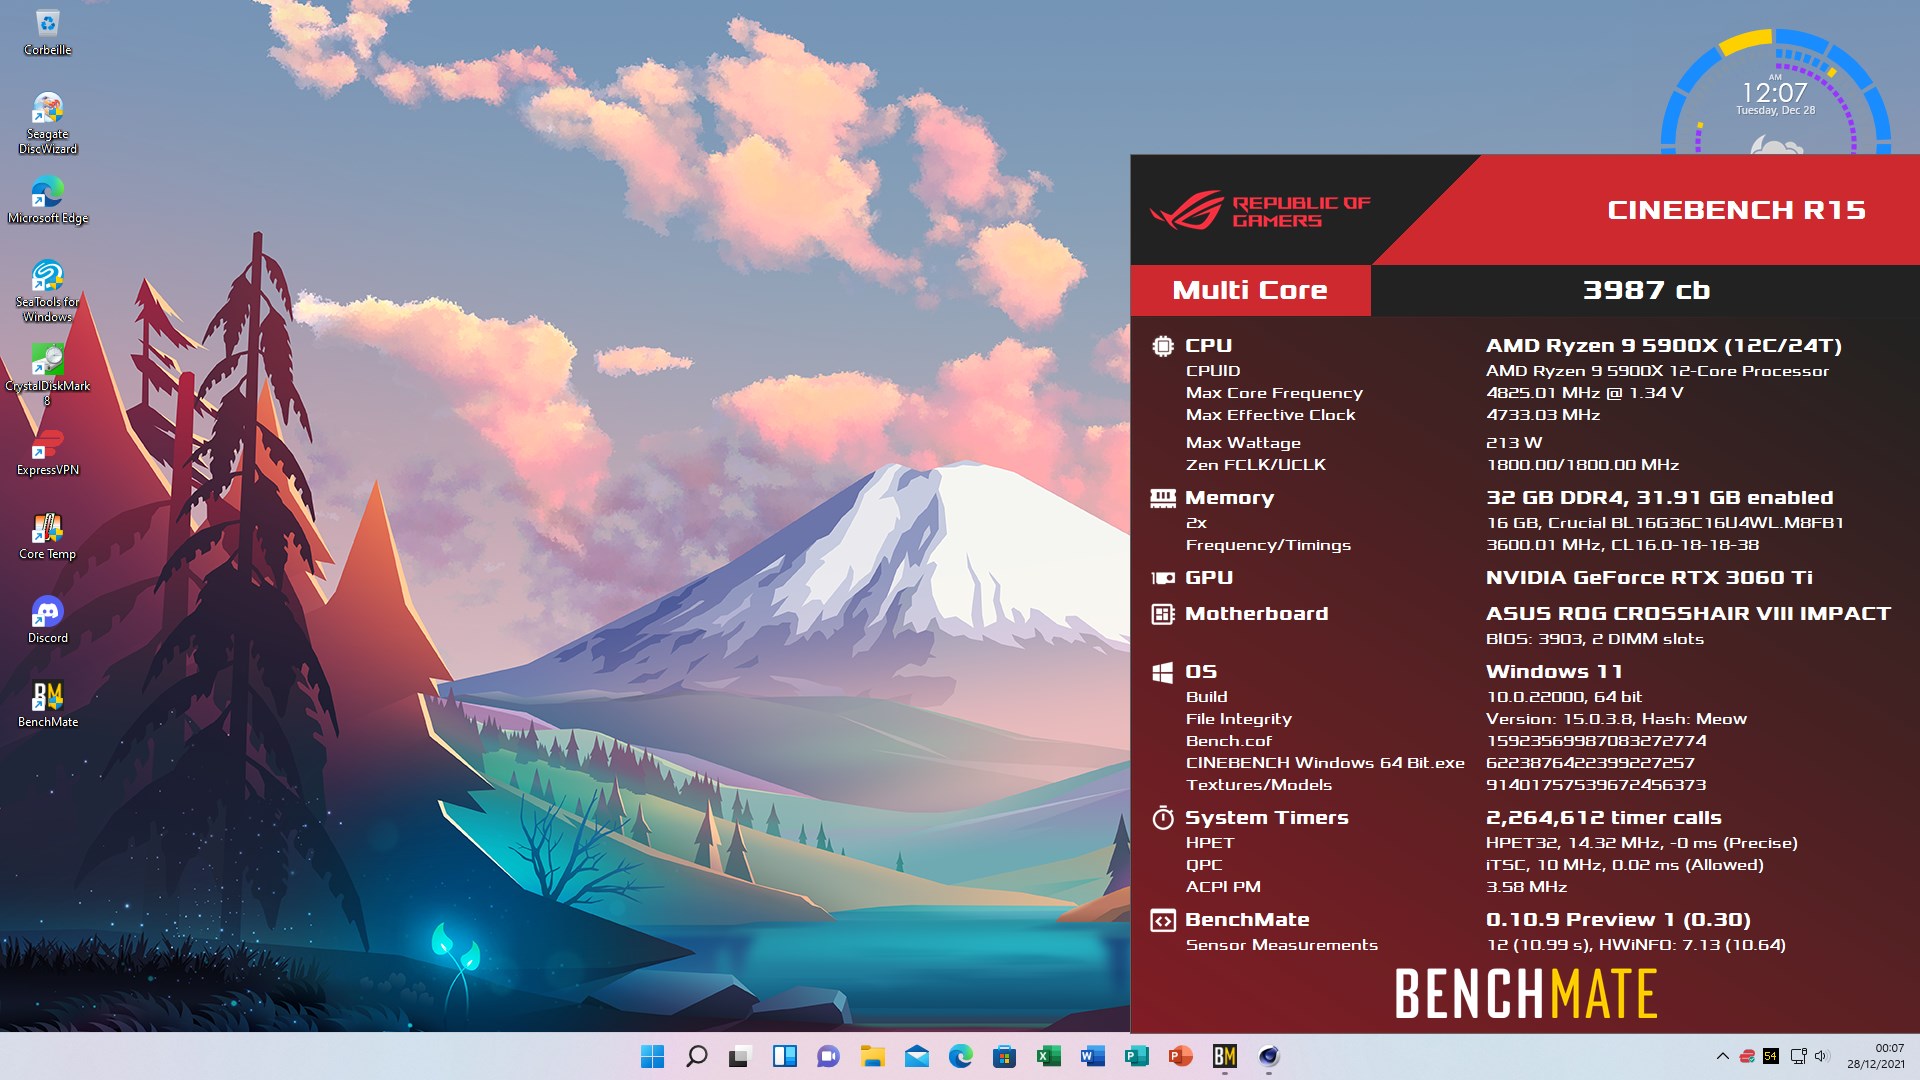
Task: Open Seagate DiscWizard desktop shortcut
Action: 47,123
